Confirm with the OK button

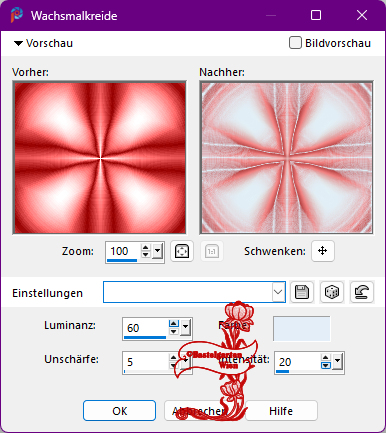[x=119, y=411]
